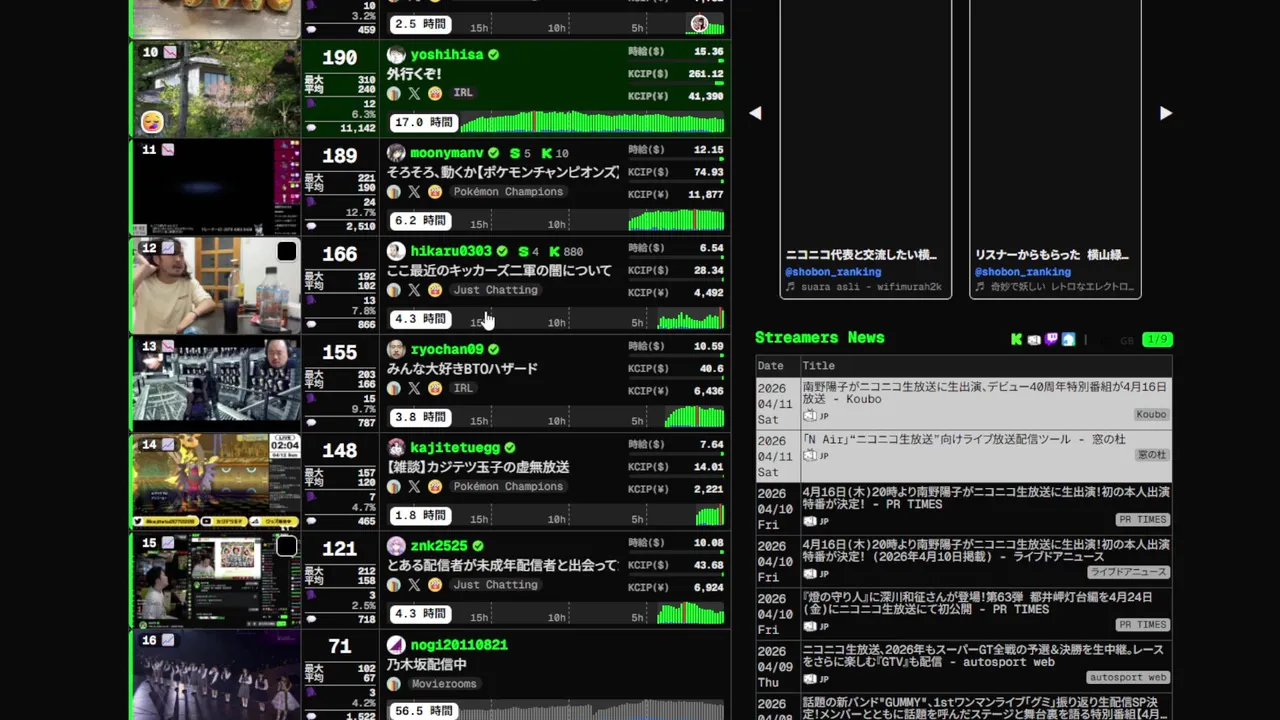The image size is (1280, 720).
Task: Open the X icon in znk2525's row
Action: [414, 585]
